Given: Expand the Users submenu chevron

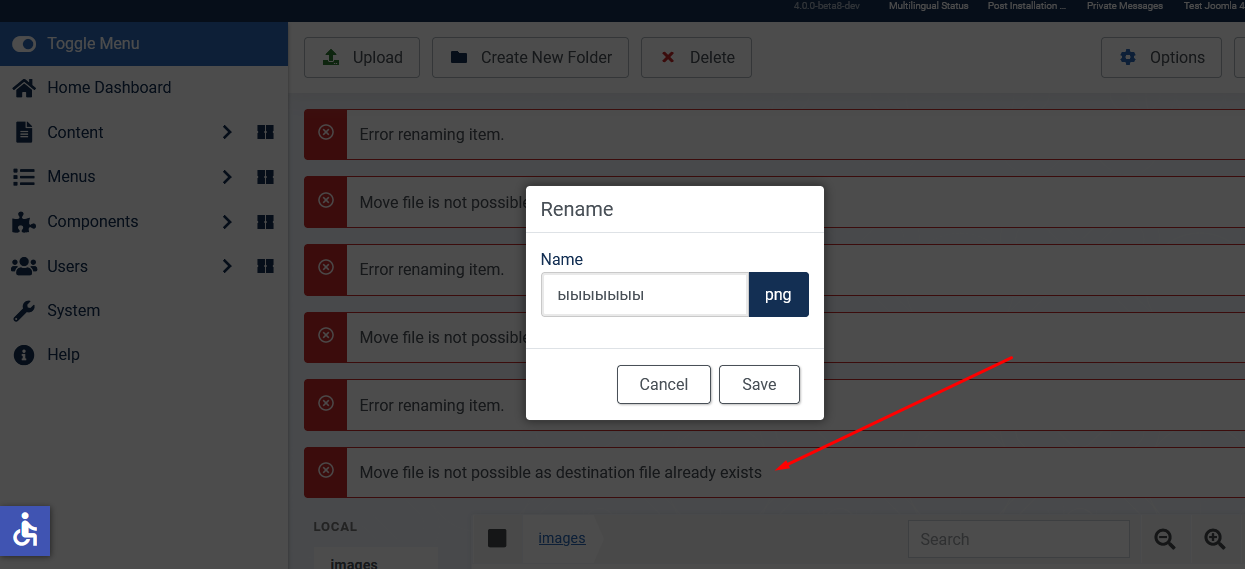Looking at the screenshot, I should pyautogui.click(x=227, y=266).
